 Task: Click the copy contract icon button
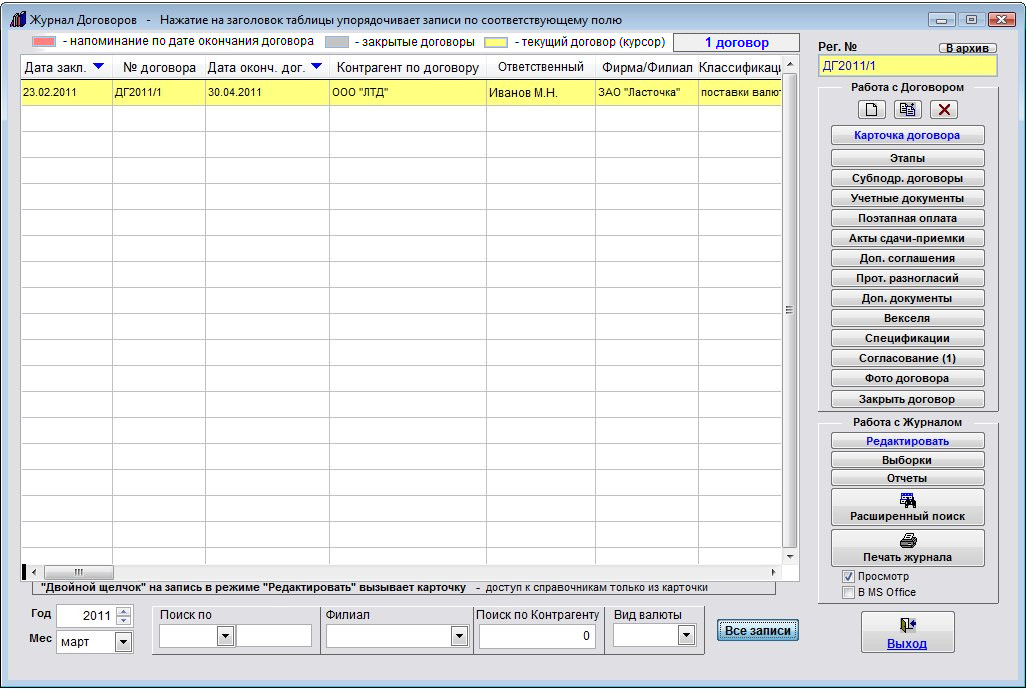[907, 110]
